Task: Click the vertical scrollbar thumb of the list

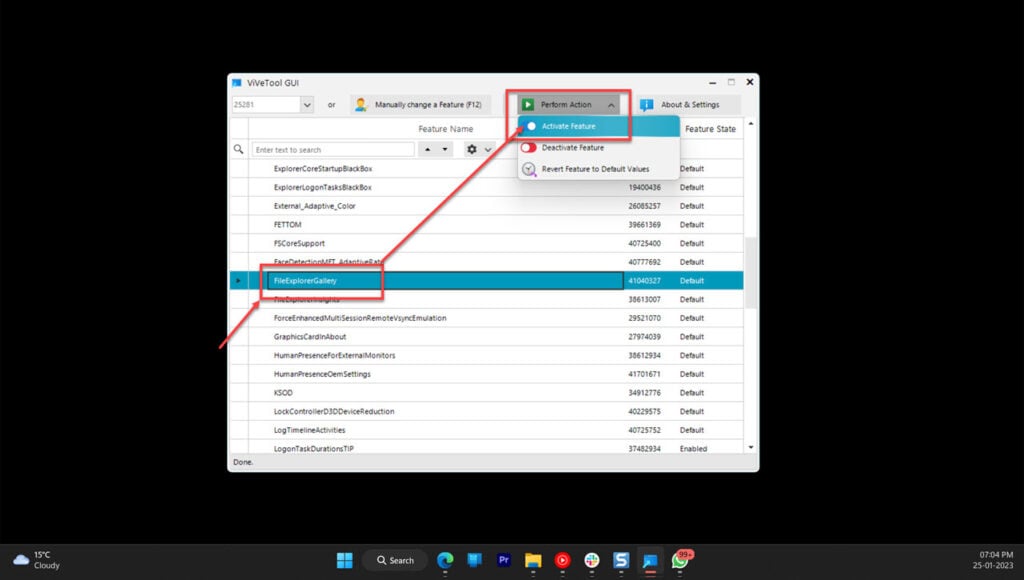Action: [x=750, y=272]
